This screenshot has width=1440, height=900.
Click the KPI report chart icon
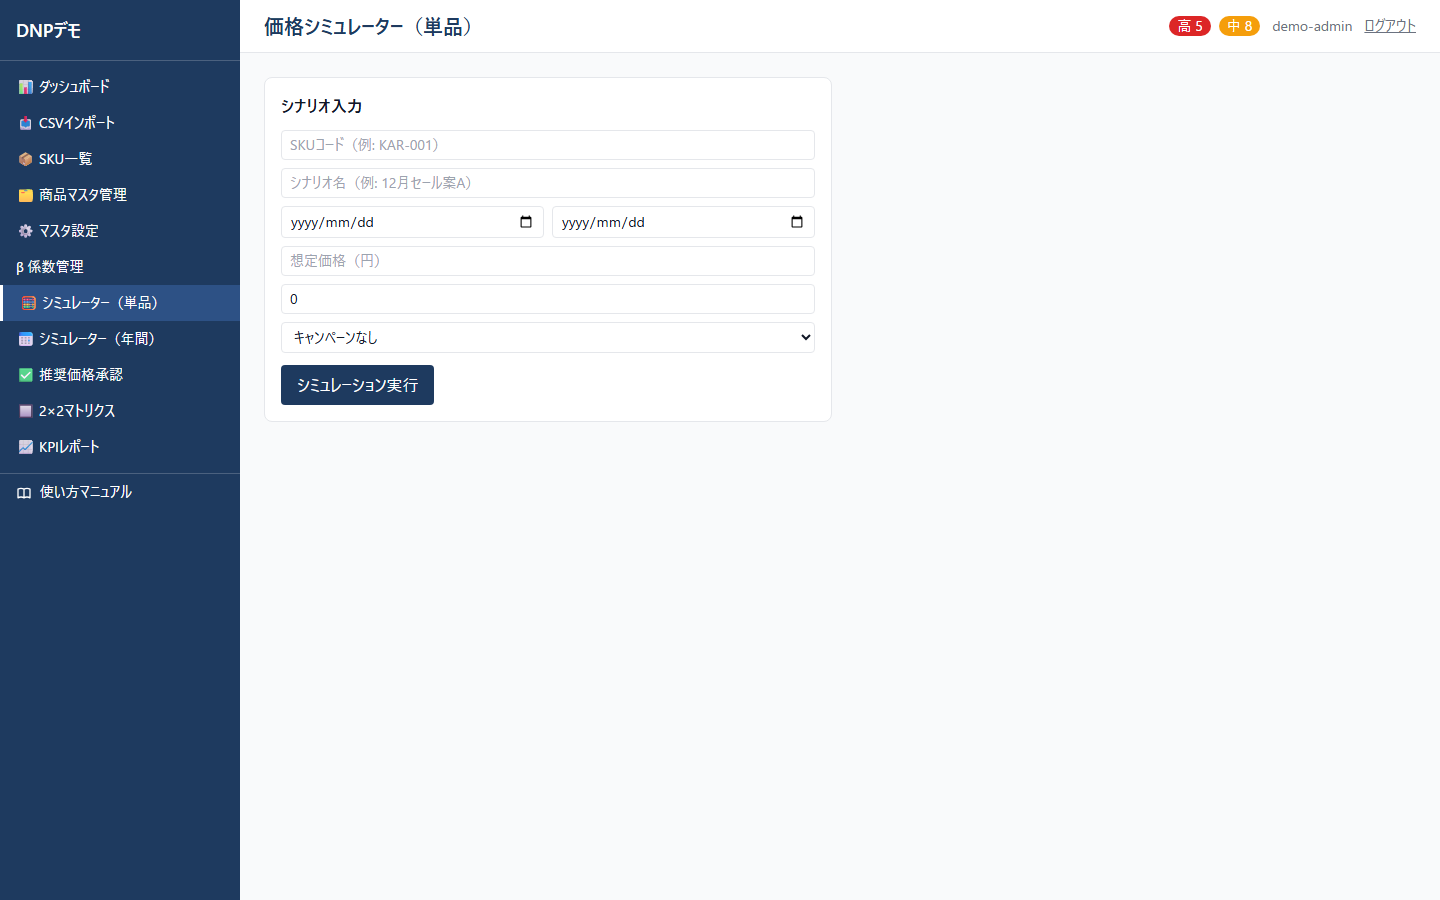[x=26, y=447]
